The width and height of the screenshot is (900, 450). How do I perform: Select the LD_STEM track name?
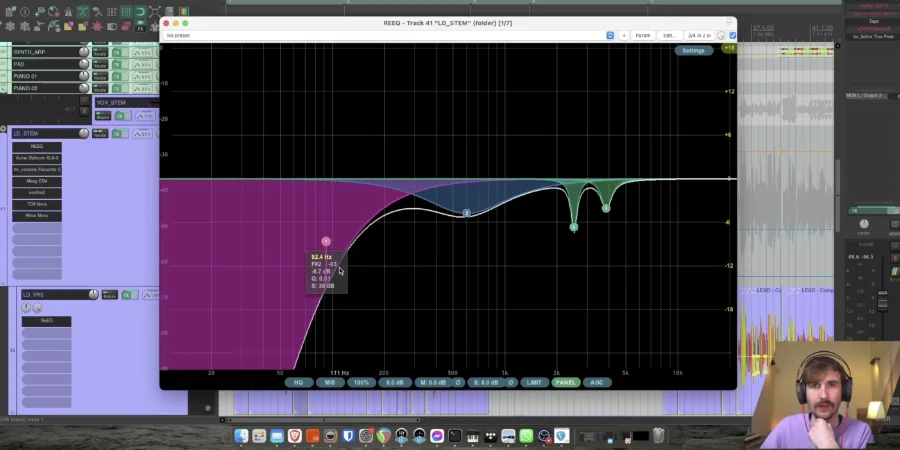click(26, 134)
